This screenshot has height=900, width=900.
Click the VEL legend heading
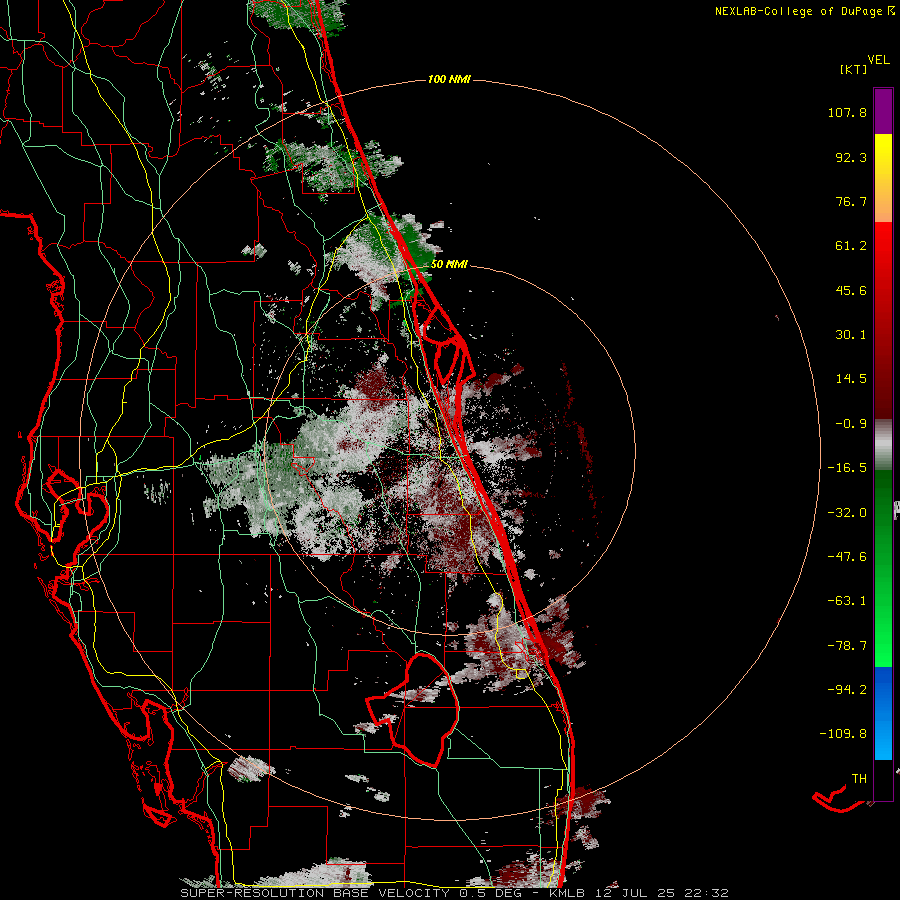[x=878, y=60]
